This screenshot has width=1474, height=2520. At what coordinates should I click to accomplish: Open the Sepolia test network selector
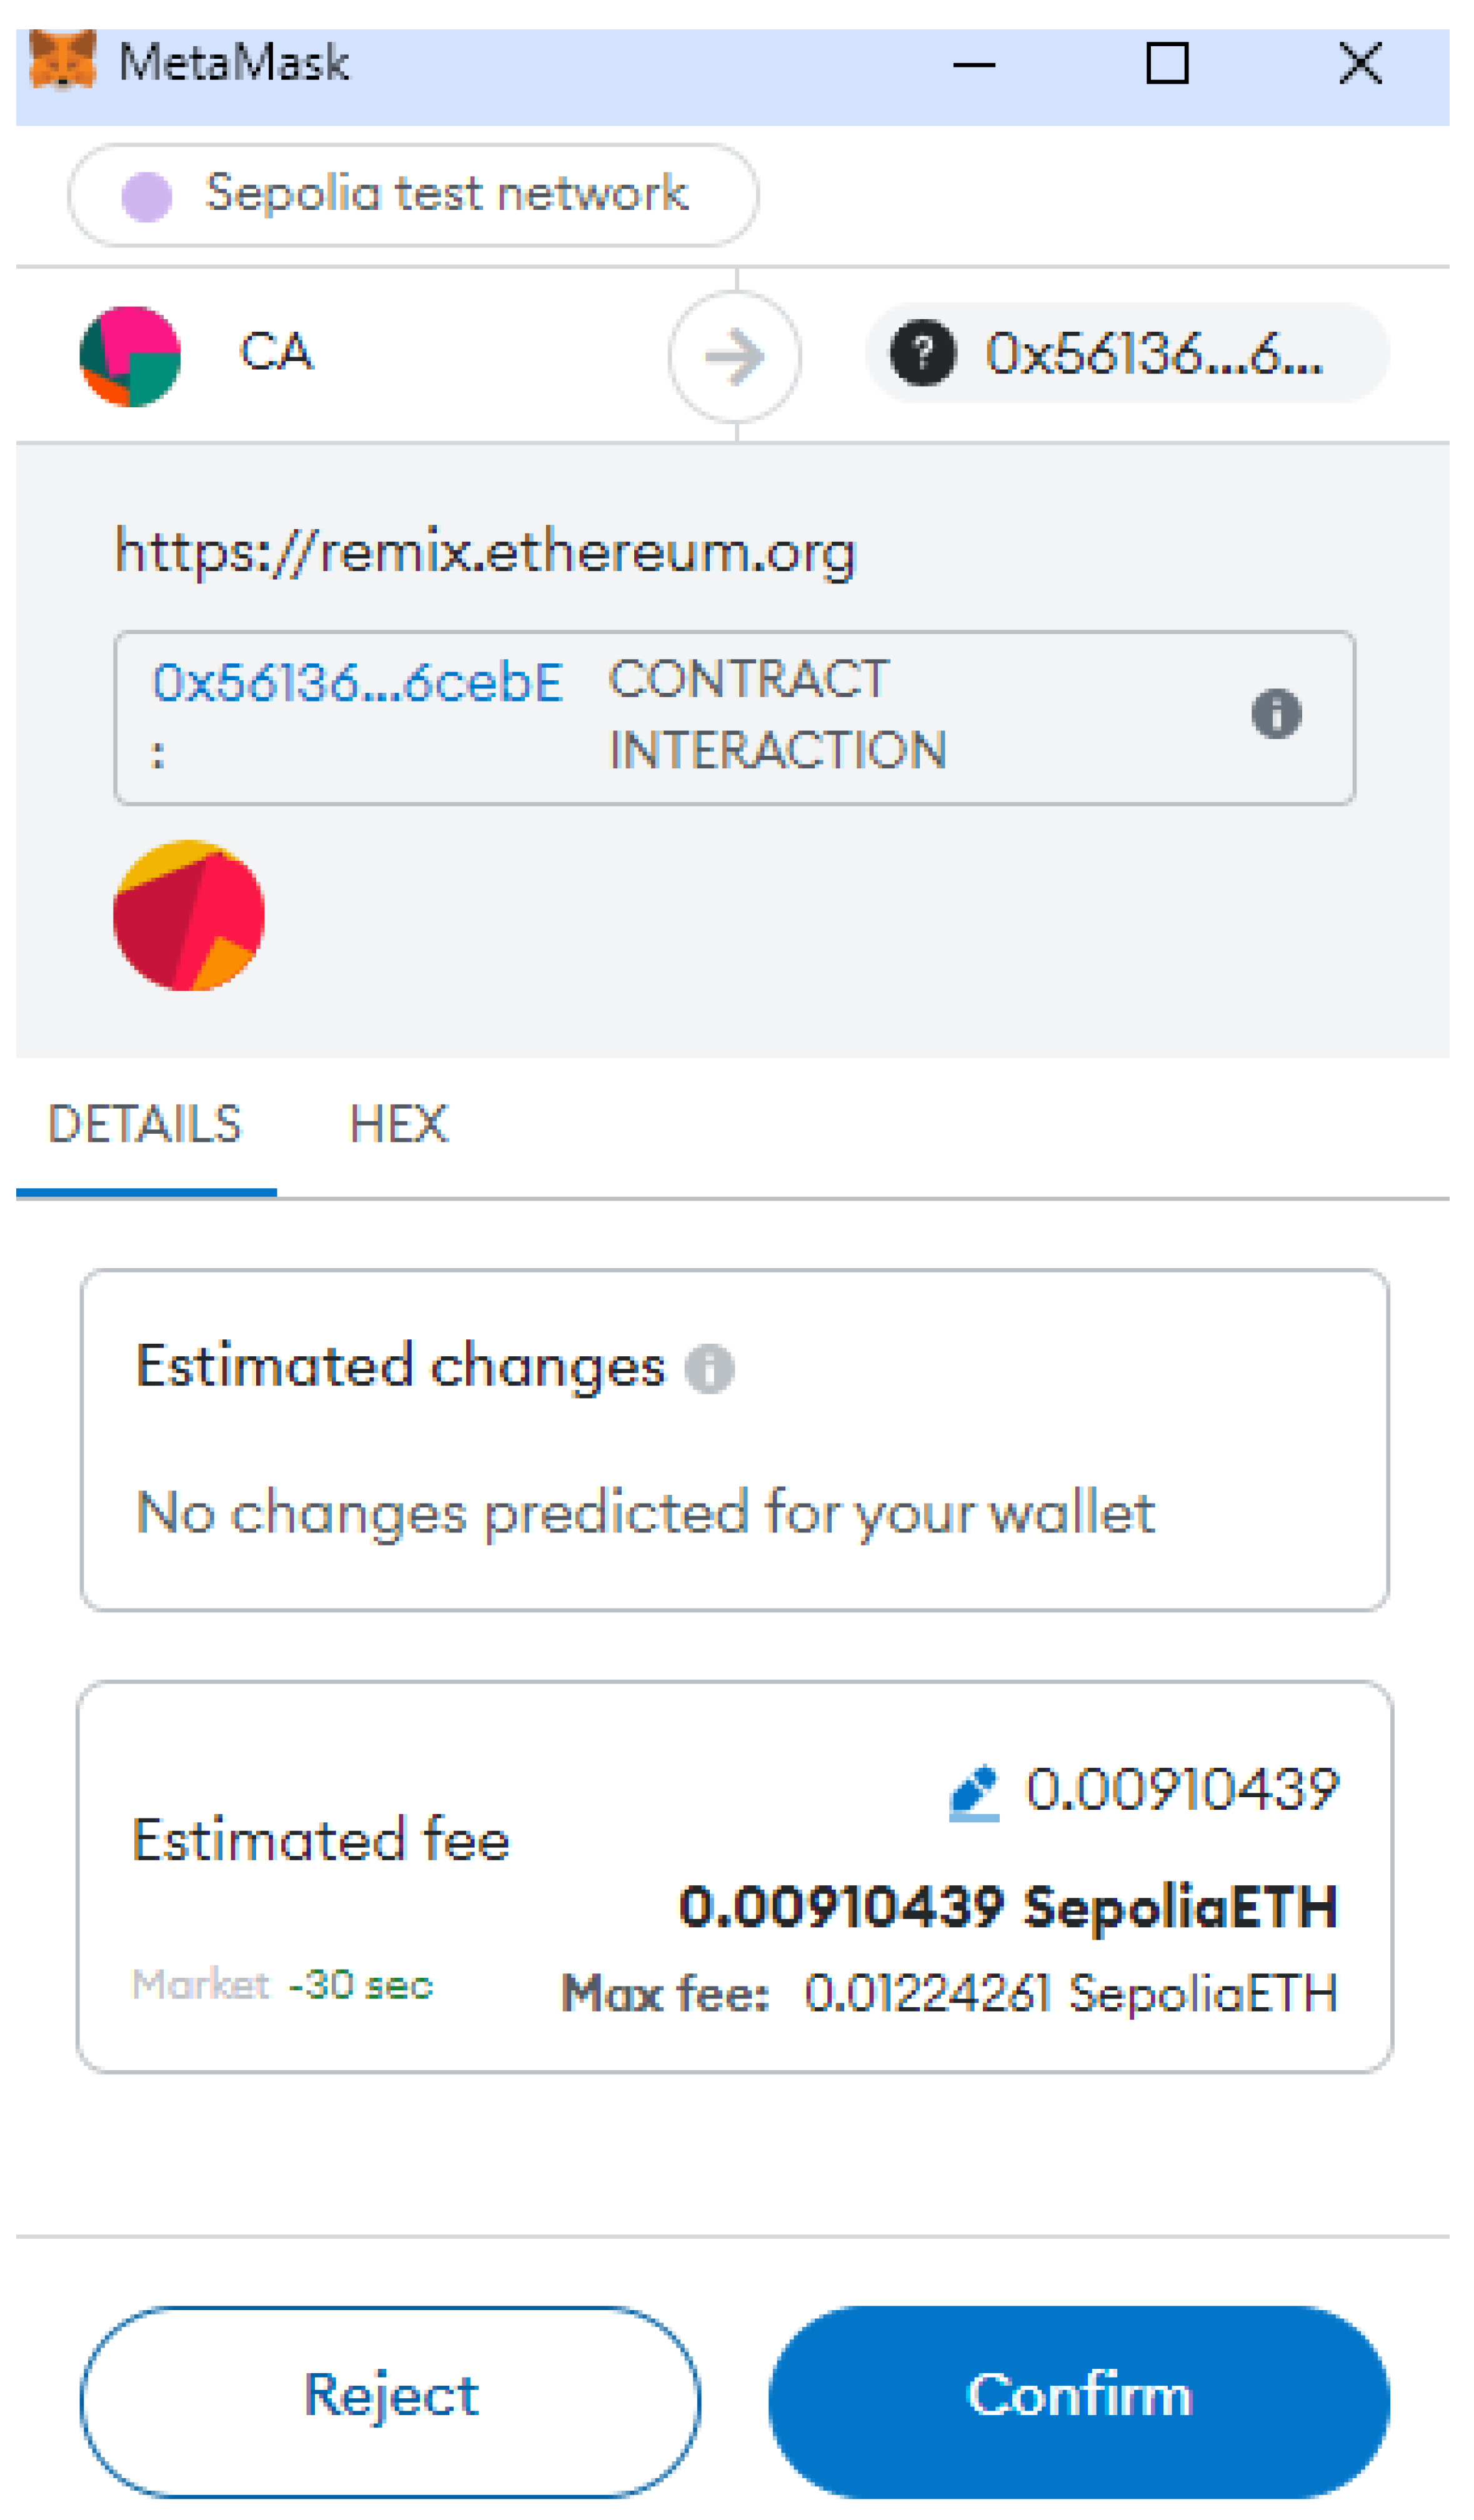413,195
